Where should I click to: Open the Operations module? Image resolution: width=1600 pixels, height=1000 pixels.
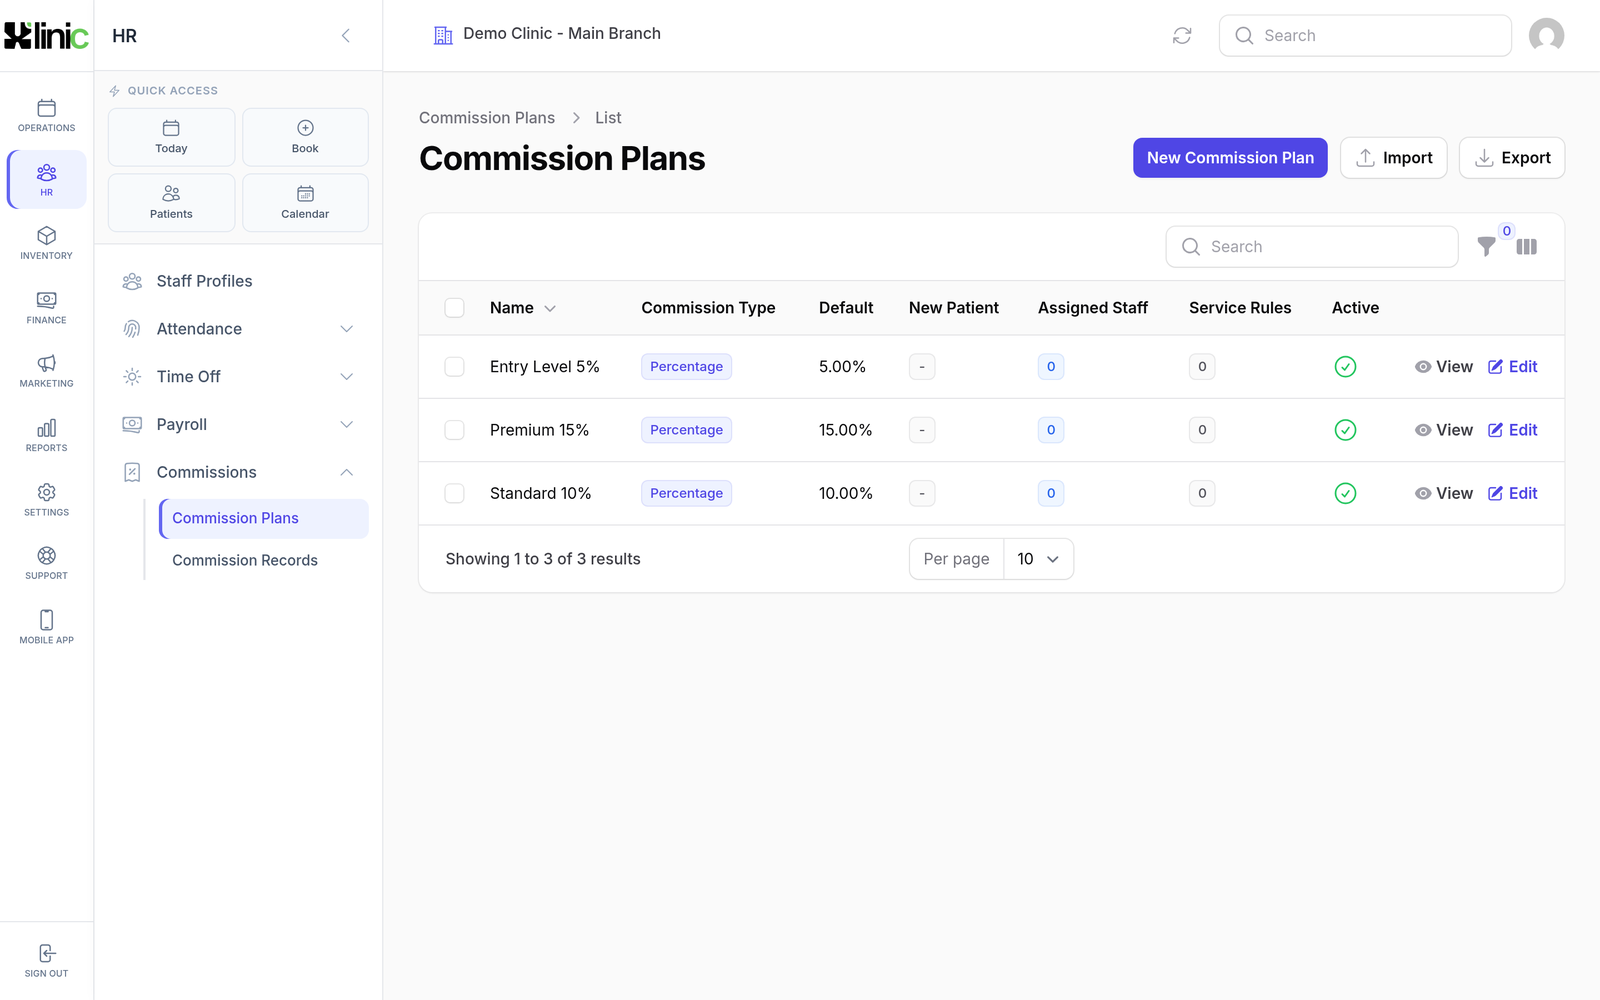click(x=46, y=115)
